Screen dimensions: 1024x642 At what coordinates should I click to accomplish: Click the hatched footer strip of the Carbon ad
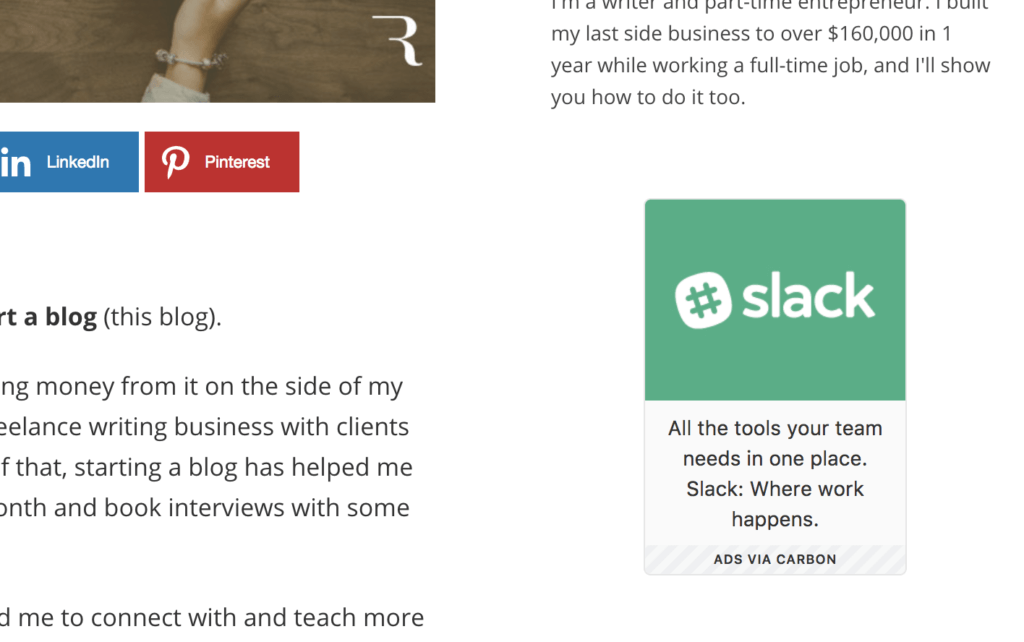click(774, 559)
